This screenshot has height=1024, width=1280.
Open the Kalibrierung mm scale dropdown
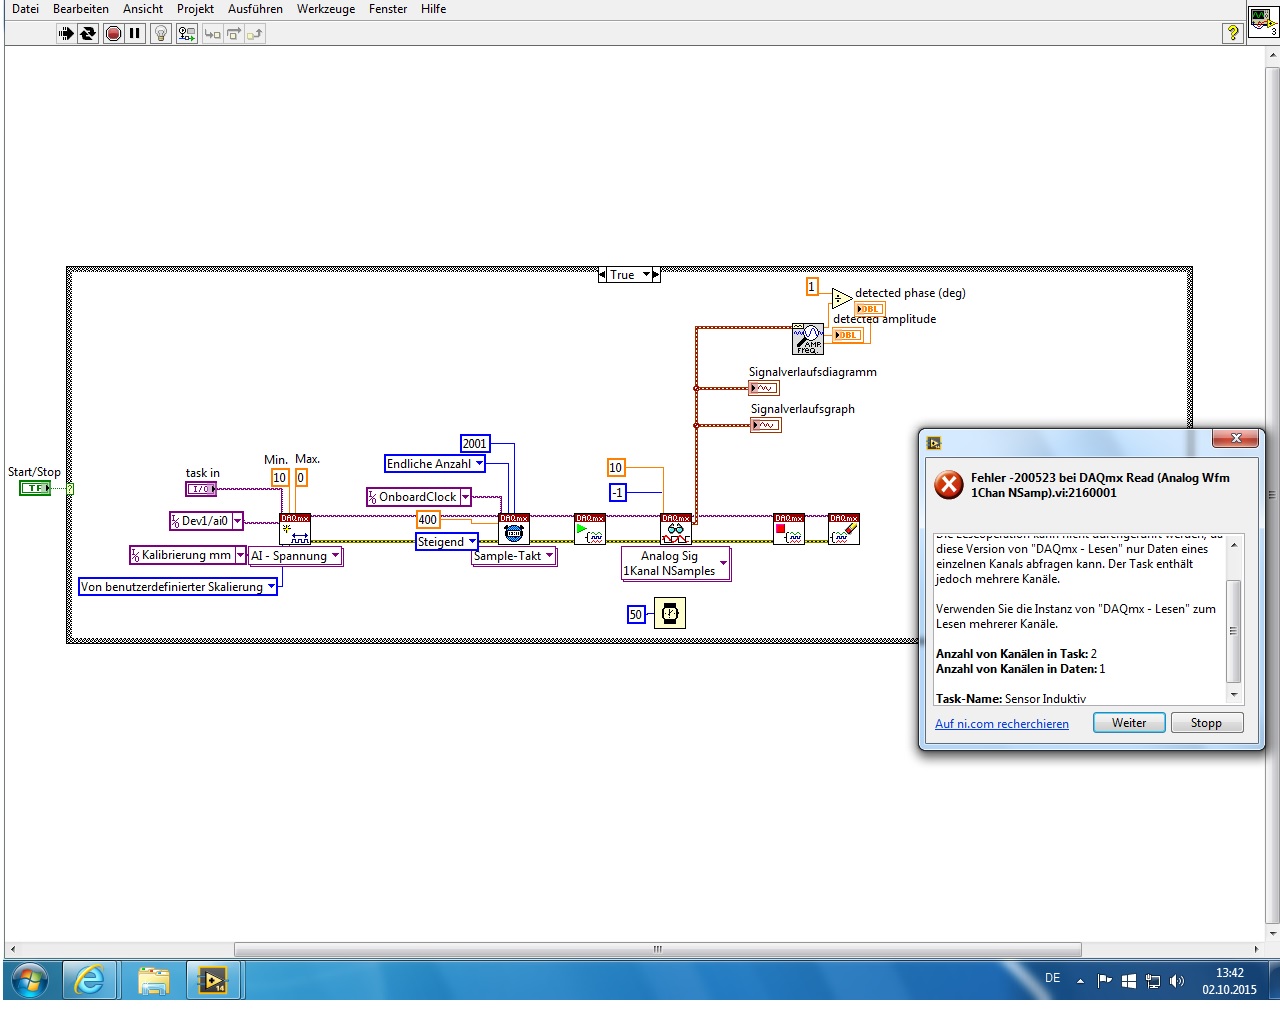[x=240, y=555]
